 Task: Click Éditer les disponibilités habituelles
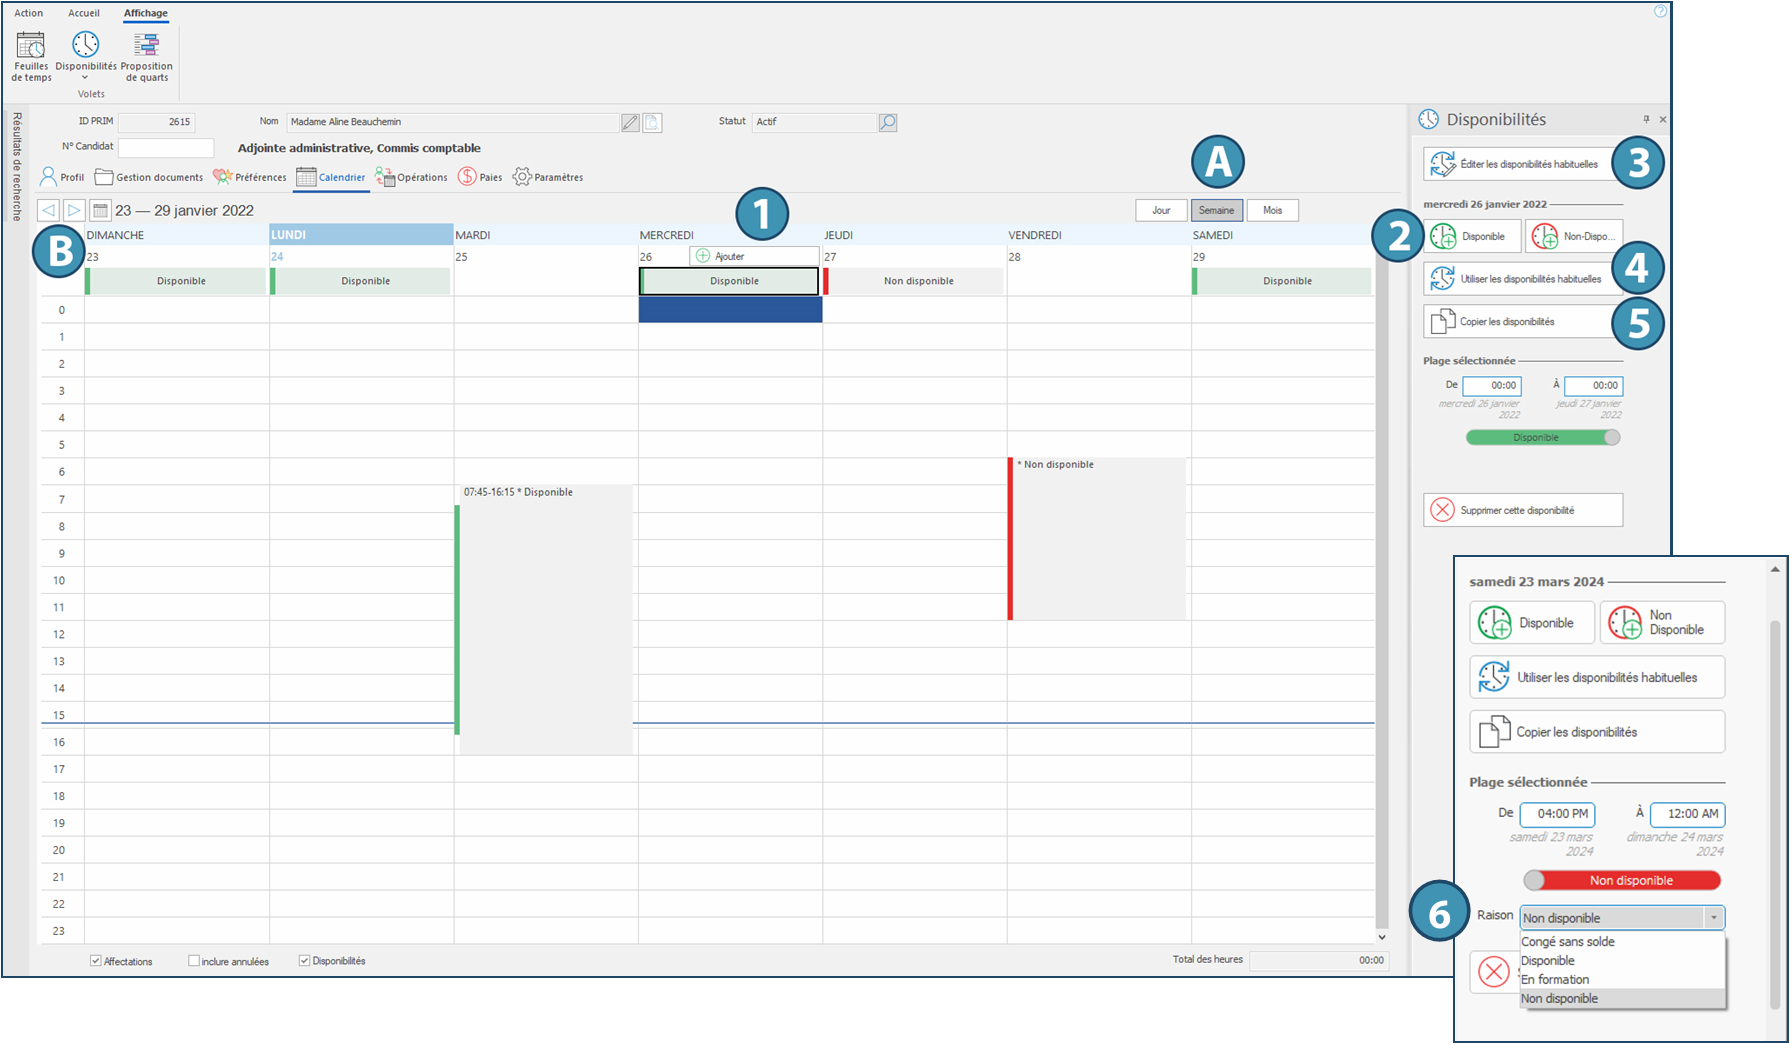pyautogui.click(x=1517, y=164)
